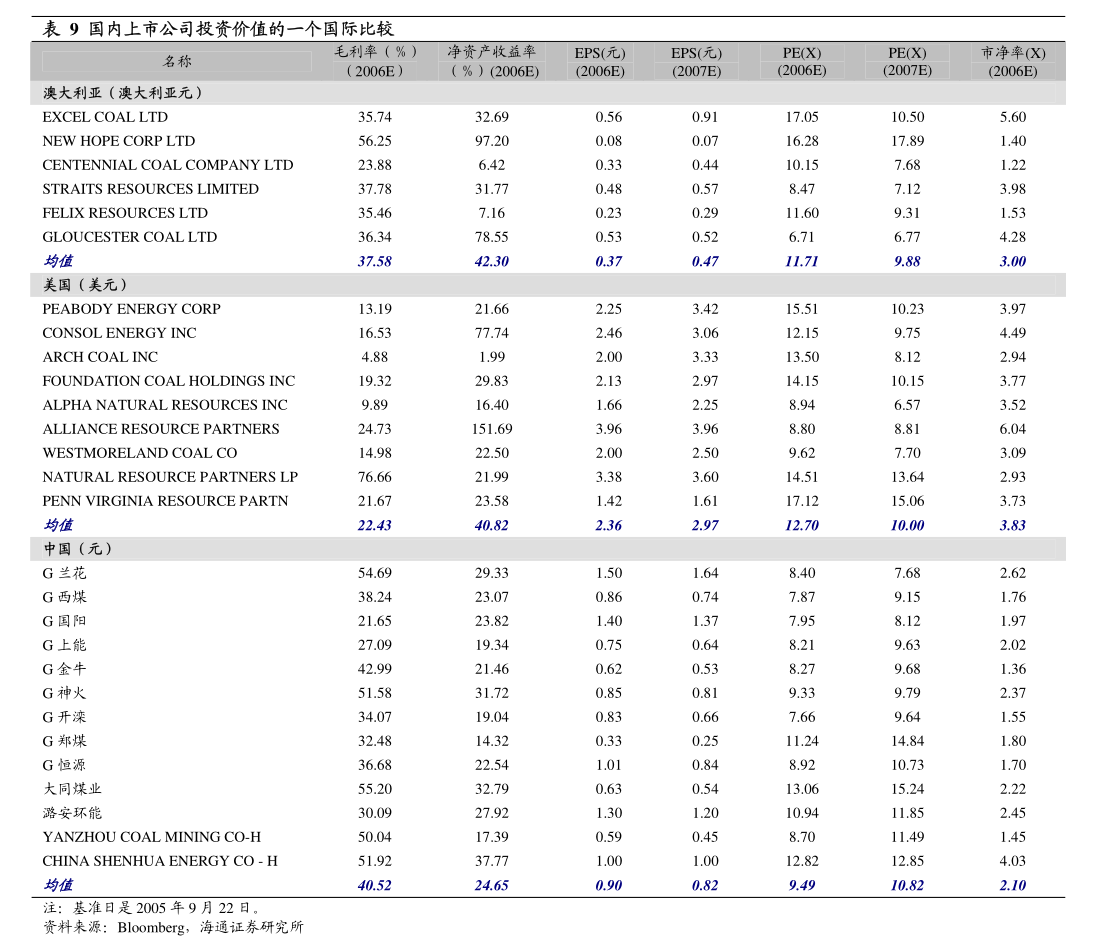The height and width of the screenshot is (951, 1095).
Task: Click the 美国（美元）section heading
Action: (85, 285)
